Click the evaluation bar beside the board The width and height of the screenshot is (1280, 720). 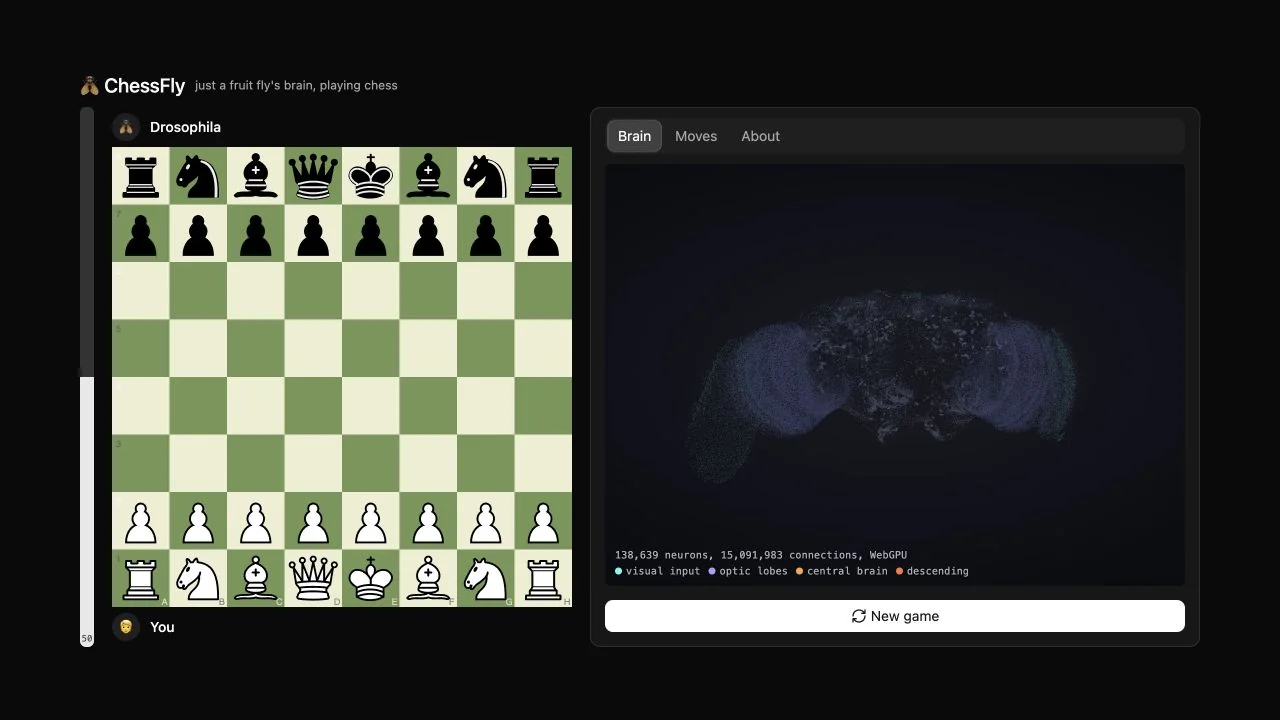(87, 377)
